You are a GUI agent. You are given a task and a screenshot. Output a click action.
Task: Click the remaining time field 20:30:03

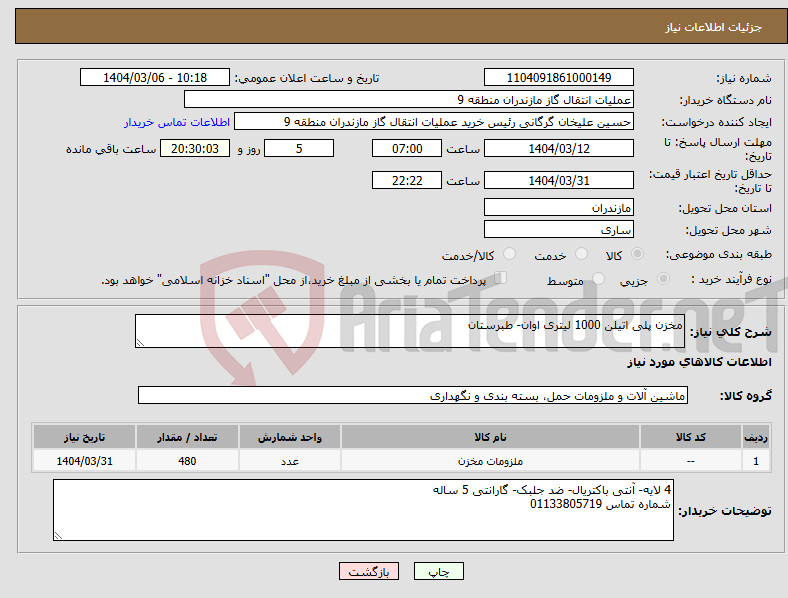(x=195, y=149)
